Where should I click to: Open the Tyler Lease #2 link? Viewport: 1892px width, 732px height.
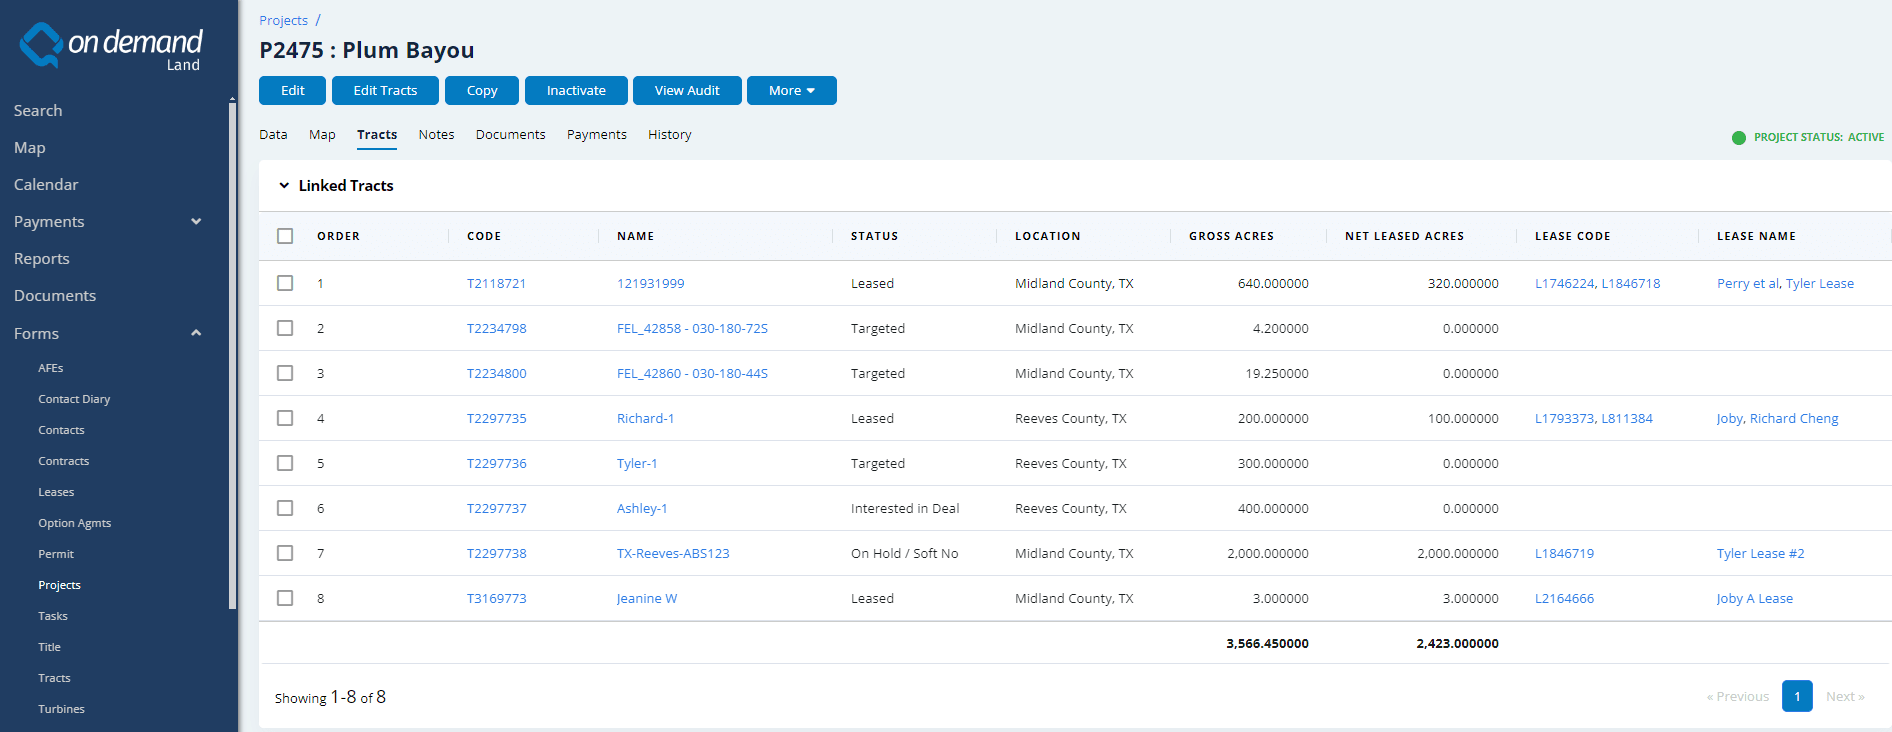point(1761,553)
